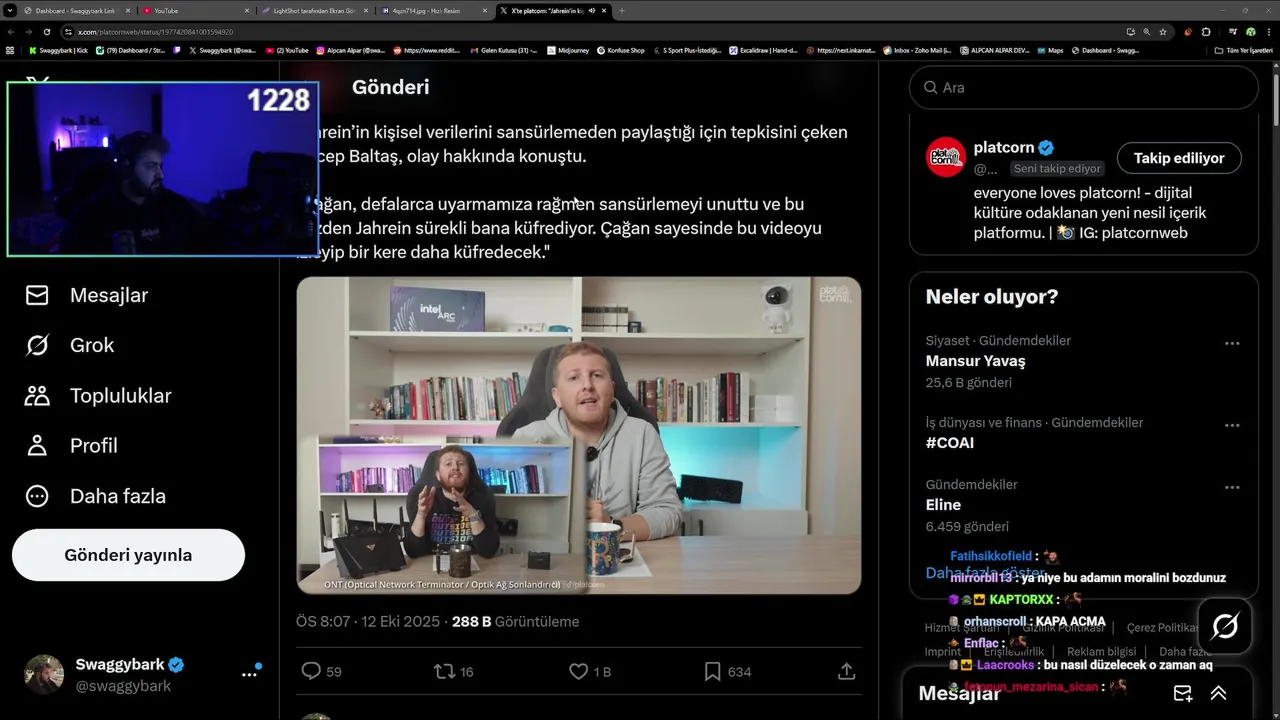Go to Topluluklar communities page

(x=98, y=395)
